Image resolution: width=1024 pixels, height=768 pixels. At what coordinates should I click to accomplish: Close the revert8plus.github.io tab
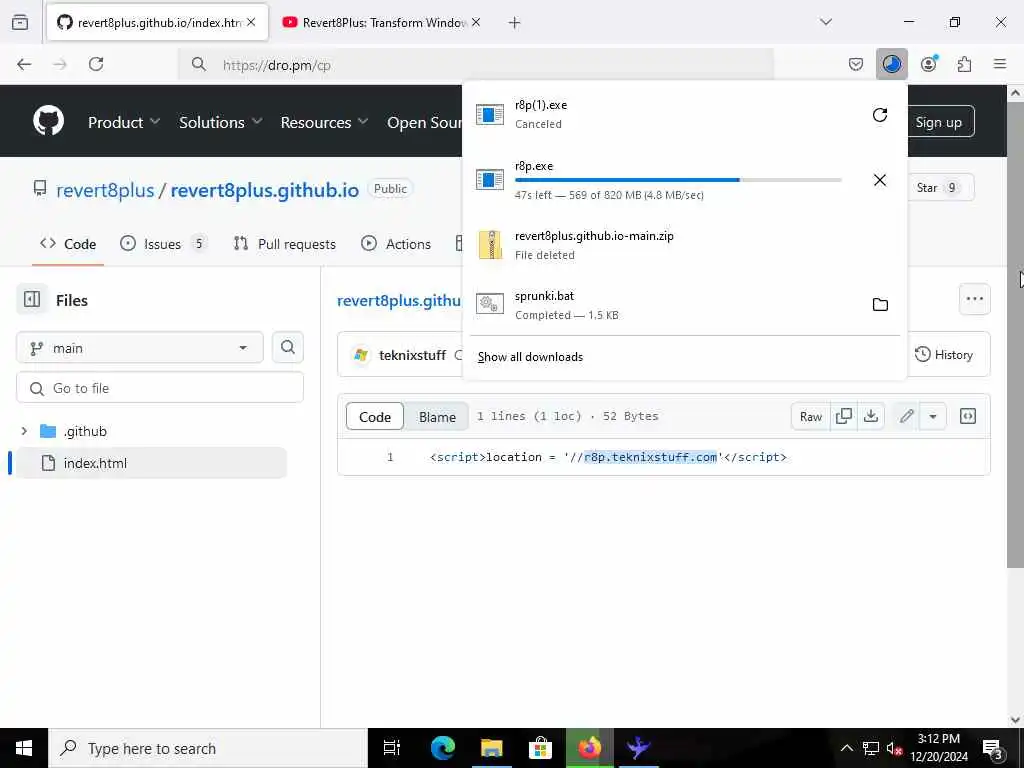tap(251, 22)
